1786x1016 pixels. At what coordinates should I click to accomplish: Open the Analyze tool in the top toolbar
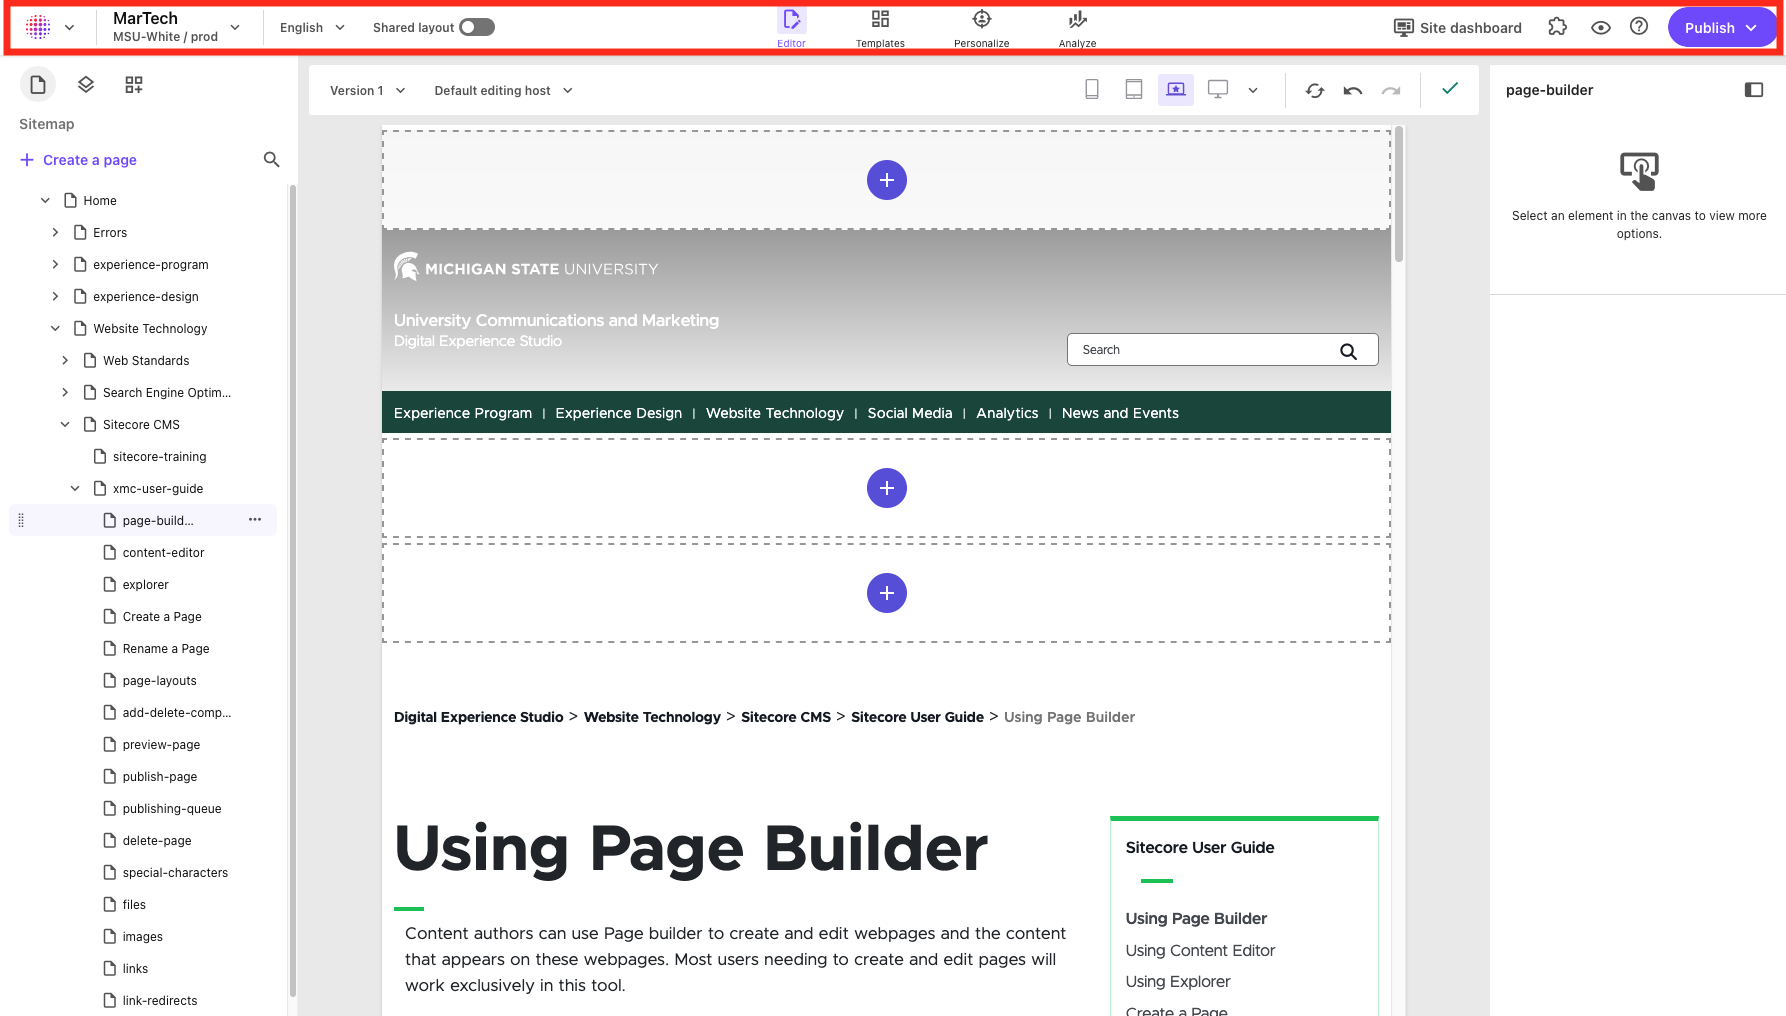click(1077, 27)
